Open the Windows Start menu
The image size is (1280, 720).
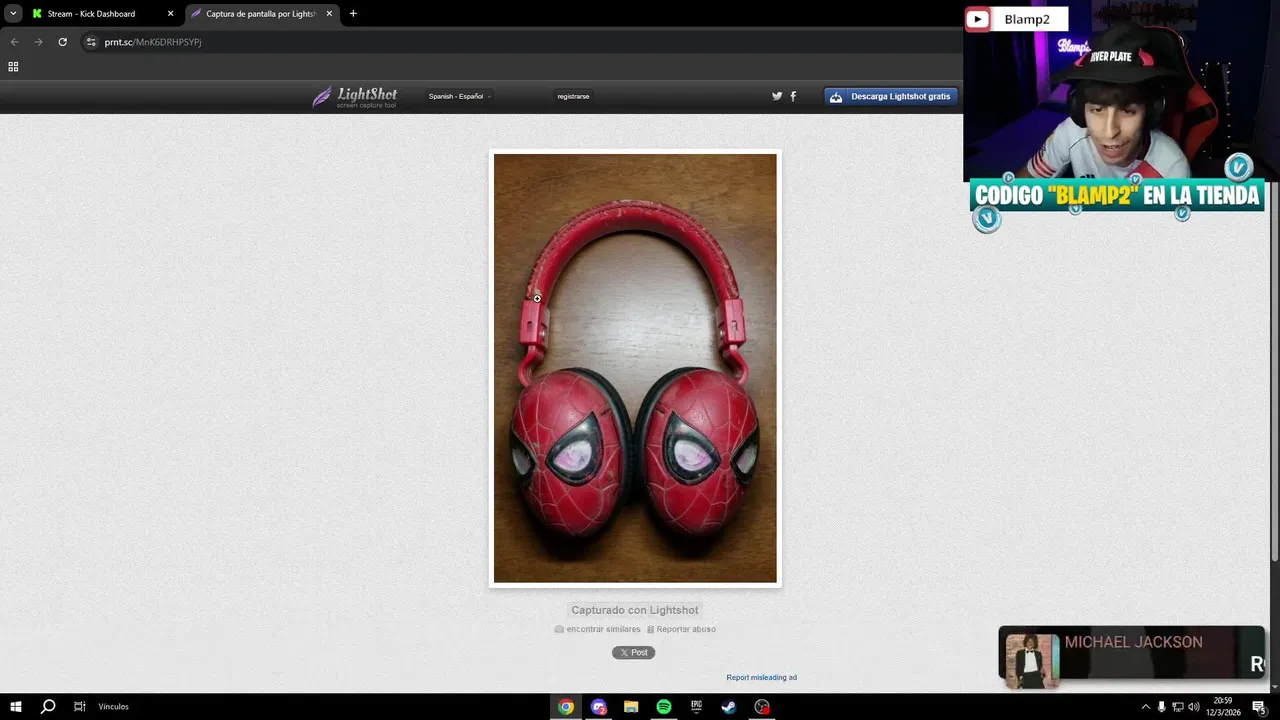[x=16, y=707]
